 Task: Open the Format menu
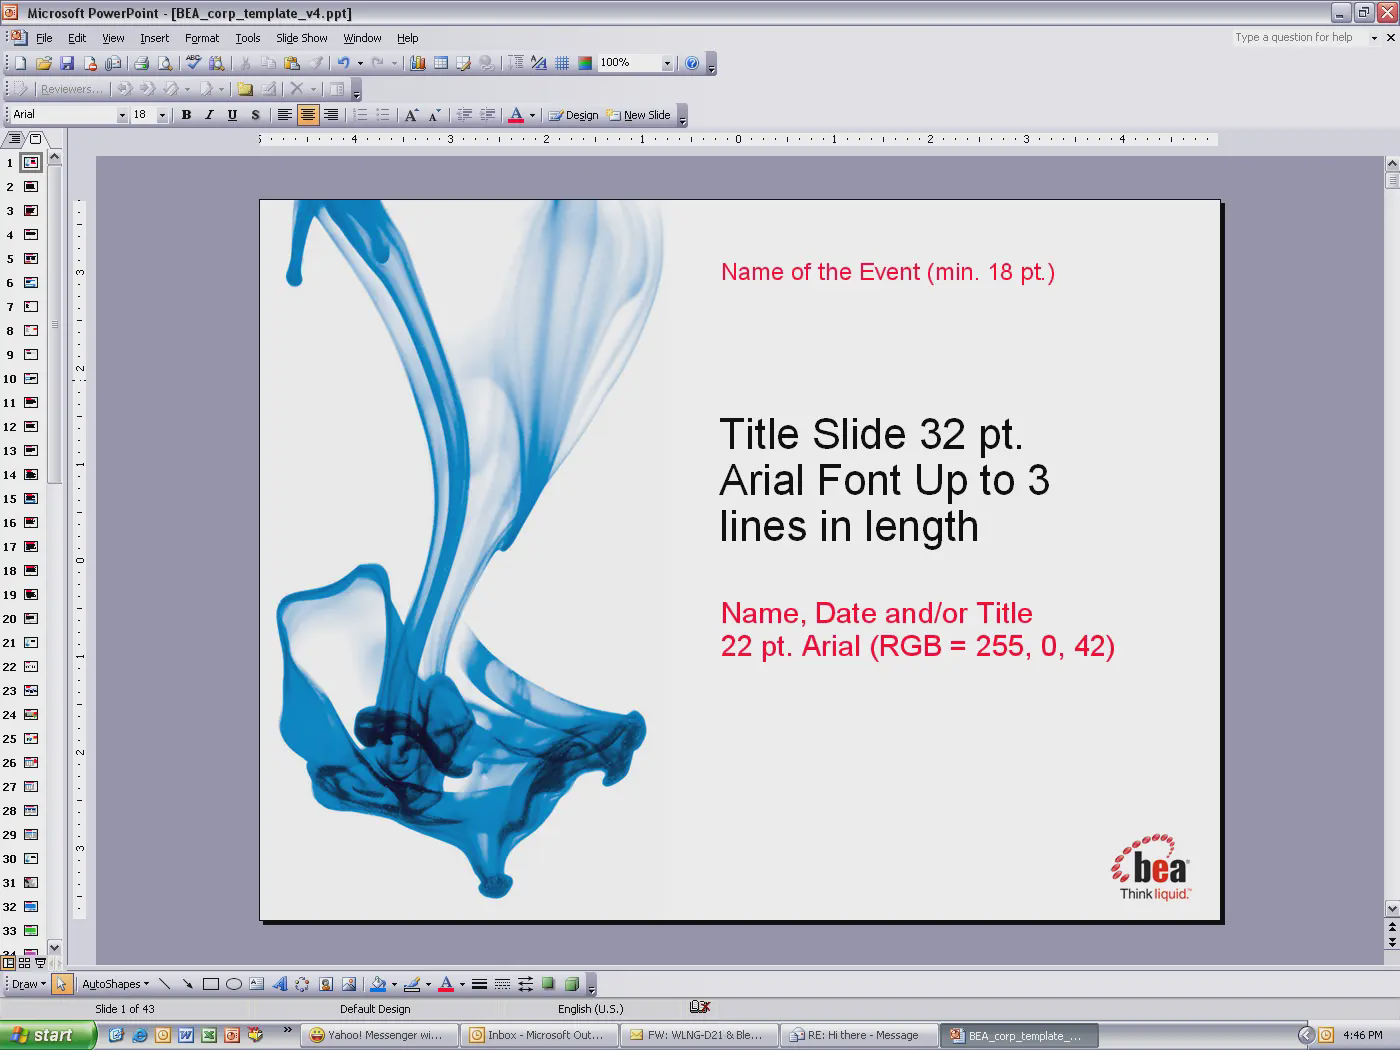click(201, 38)
